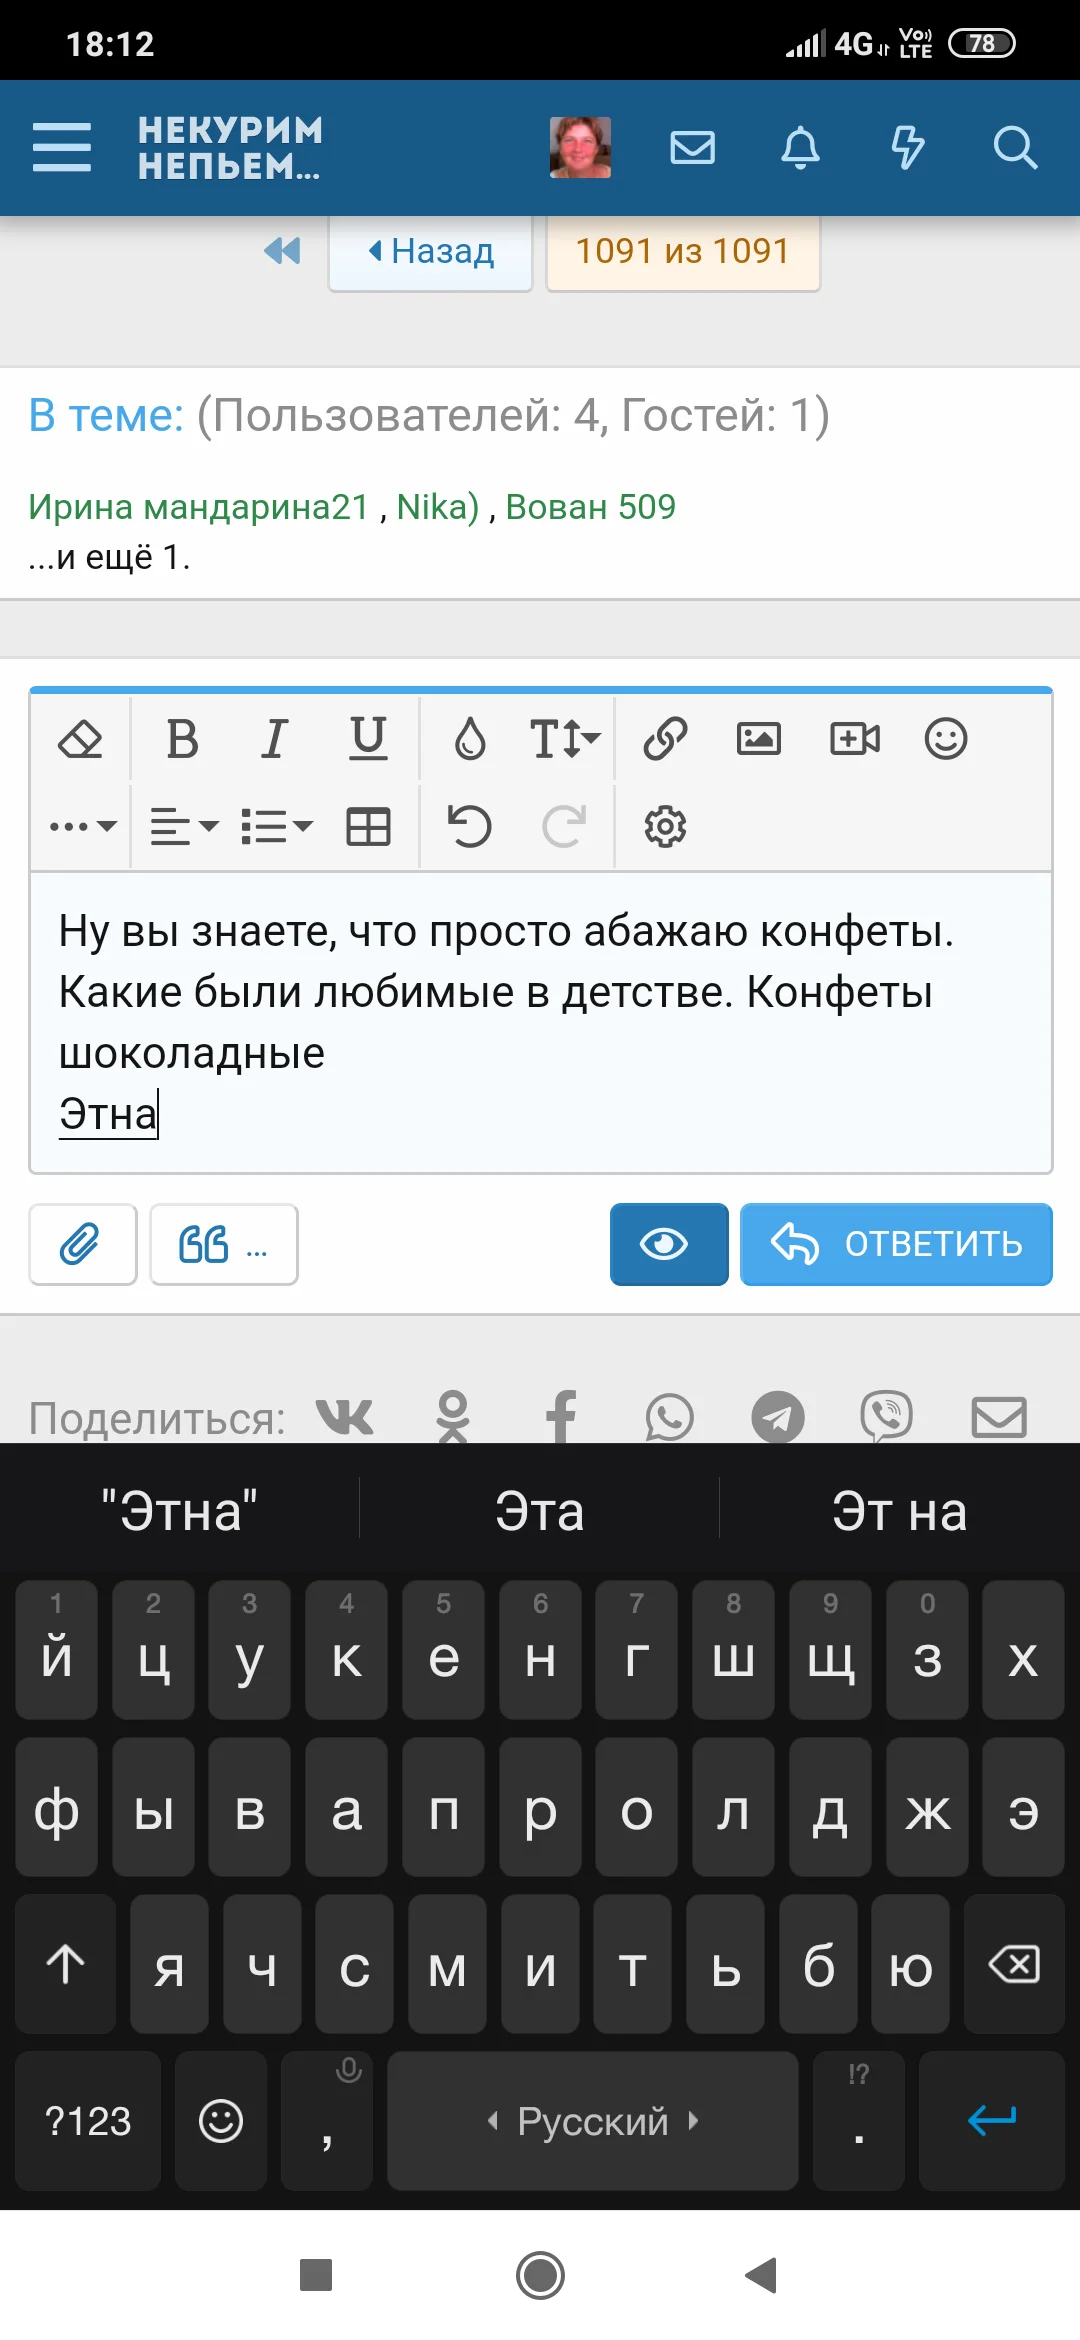Tap the period key
The image size is (1080, 2340).
859,2121
